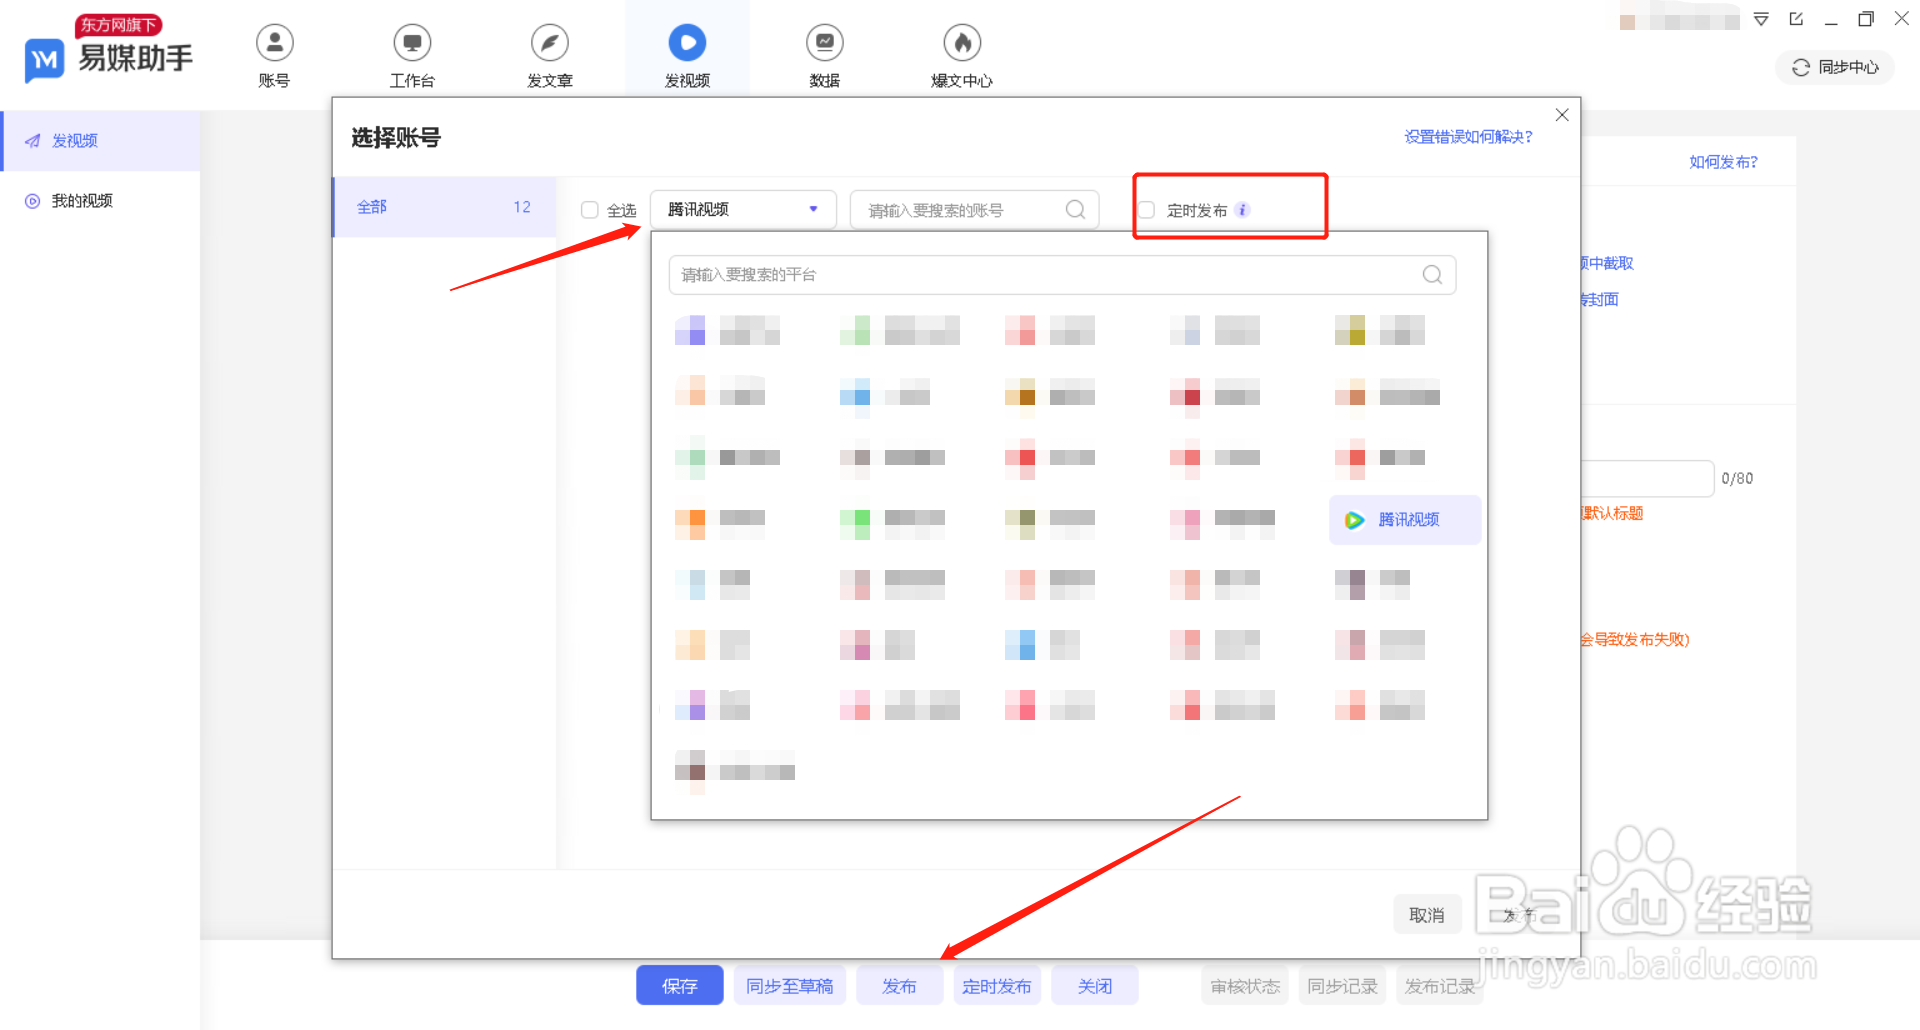The width and height of the screenshot is (1920, 1030).
Task: Click the 易媒助手 app logo
Action: (105, 55)
